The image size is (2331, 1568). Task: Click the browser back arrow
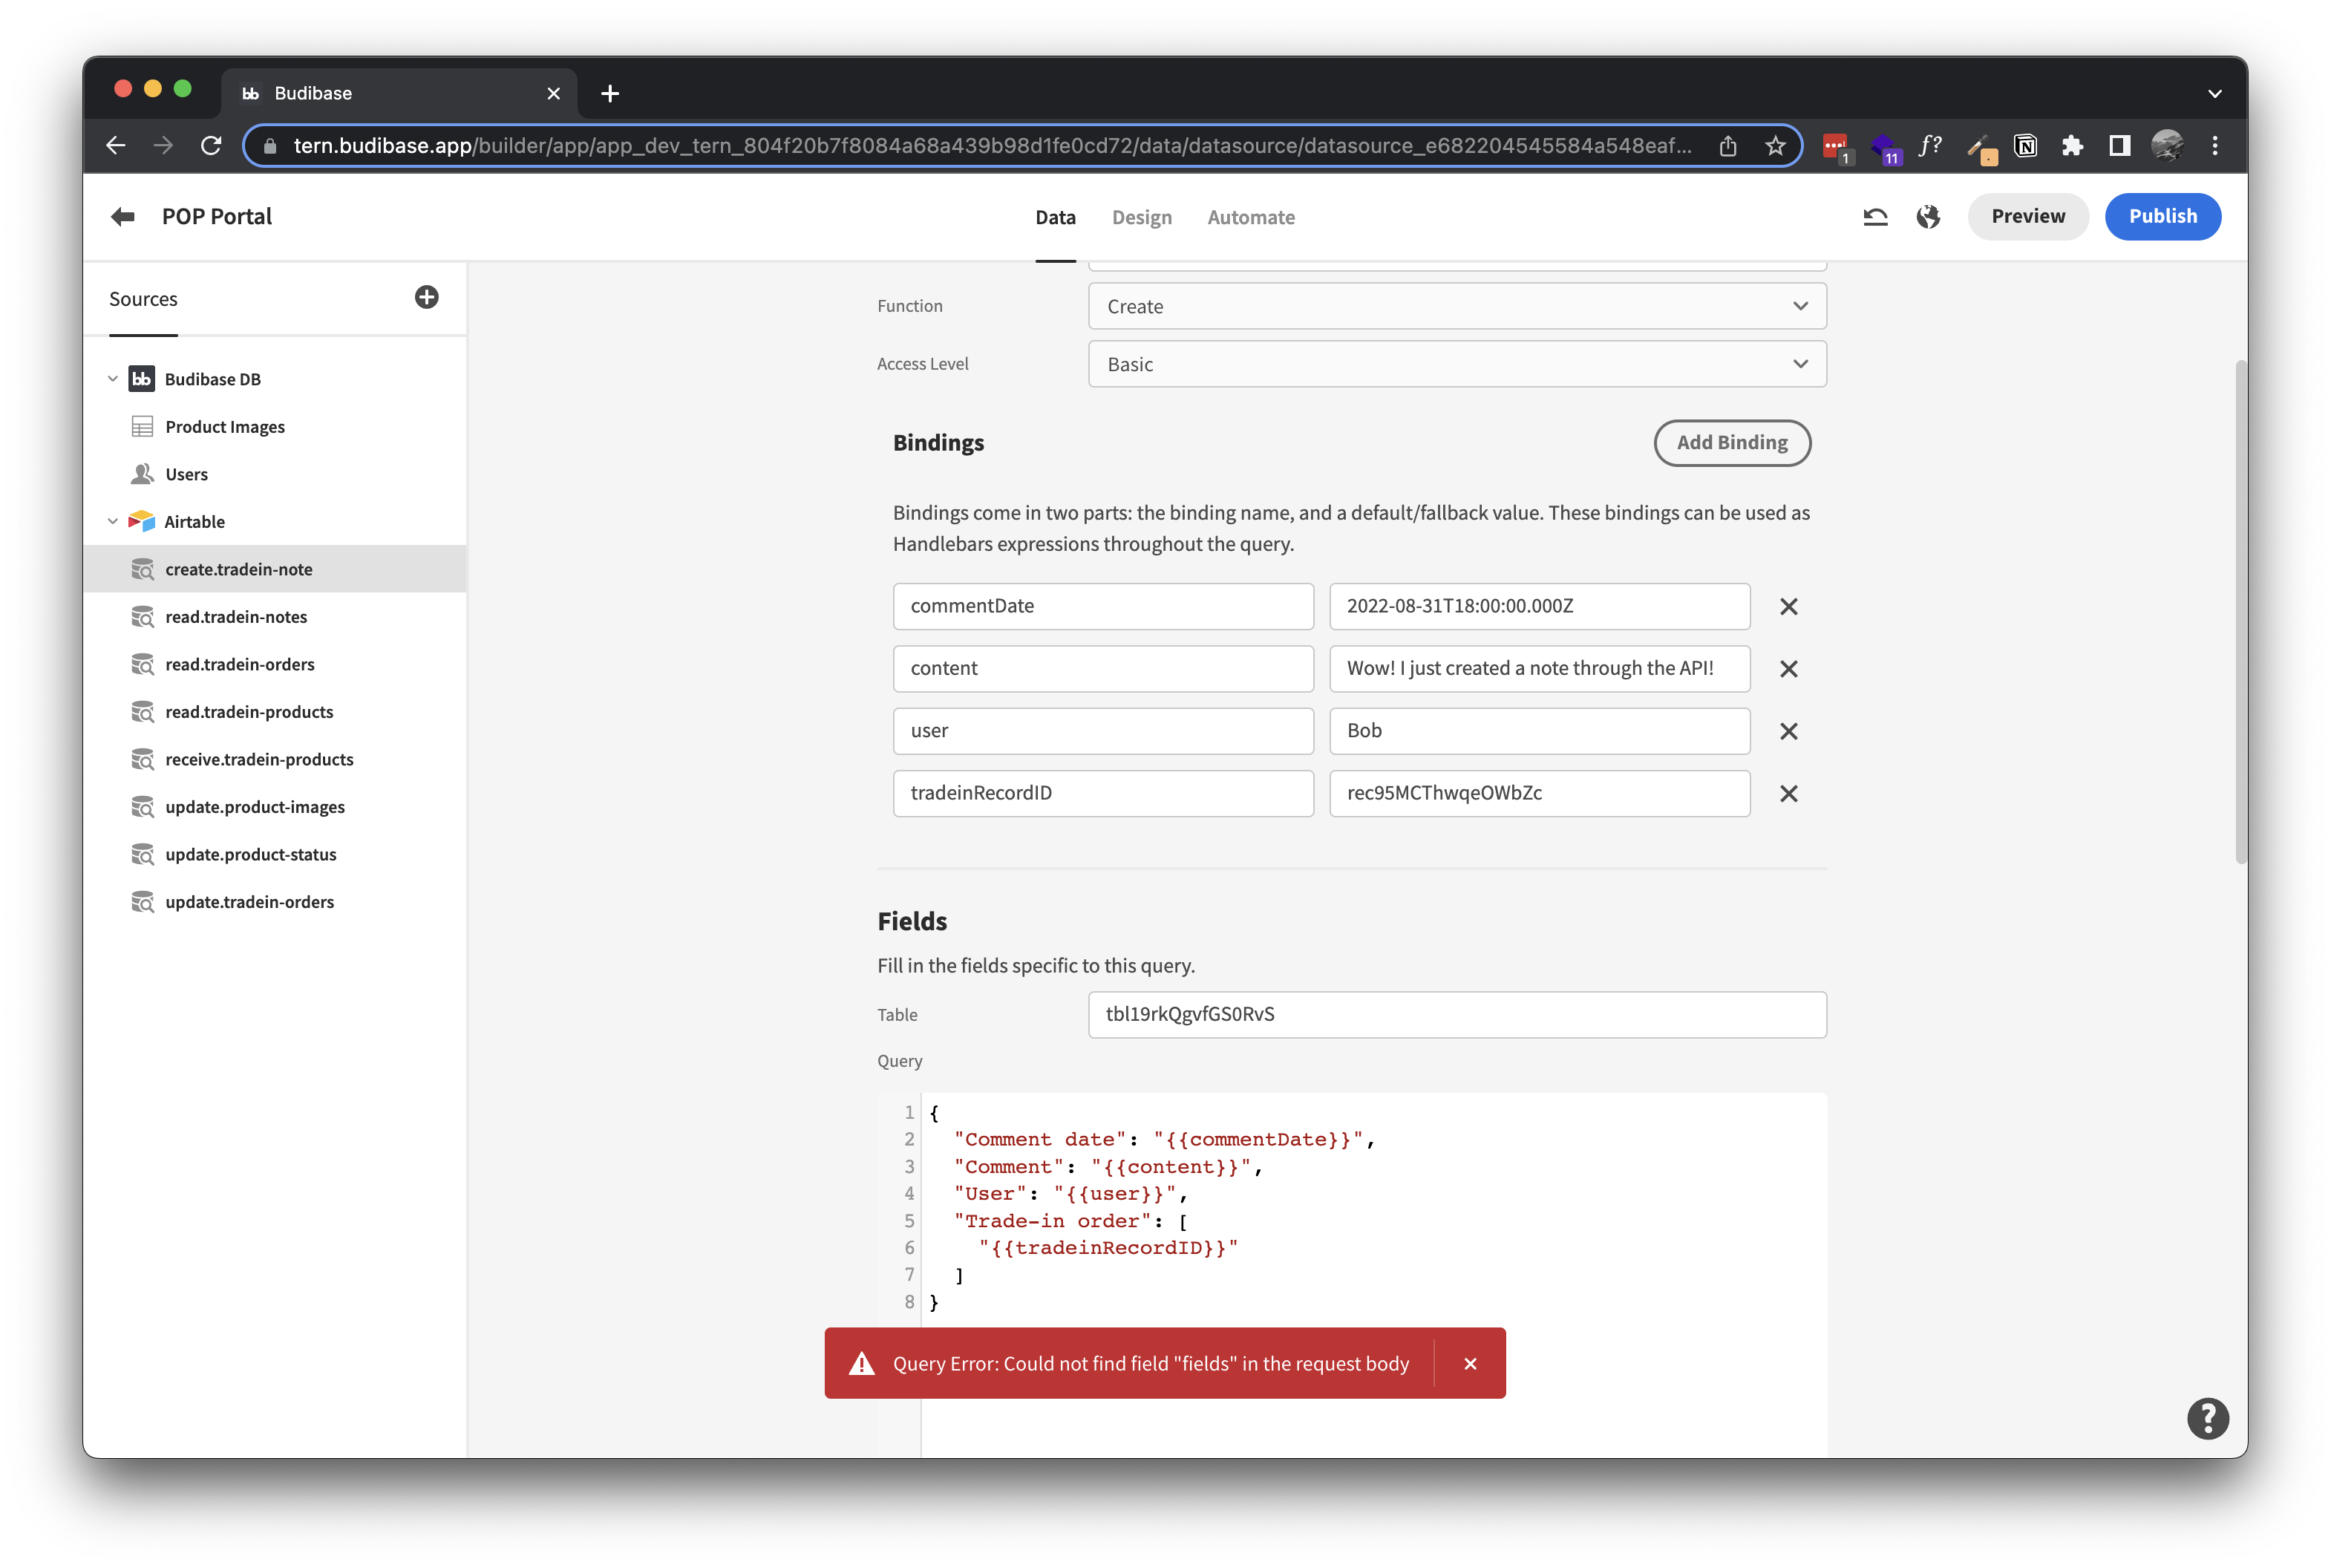coord(116,146)
